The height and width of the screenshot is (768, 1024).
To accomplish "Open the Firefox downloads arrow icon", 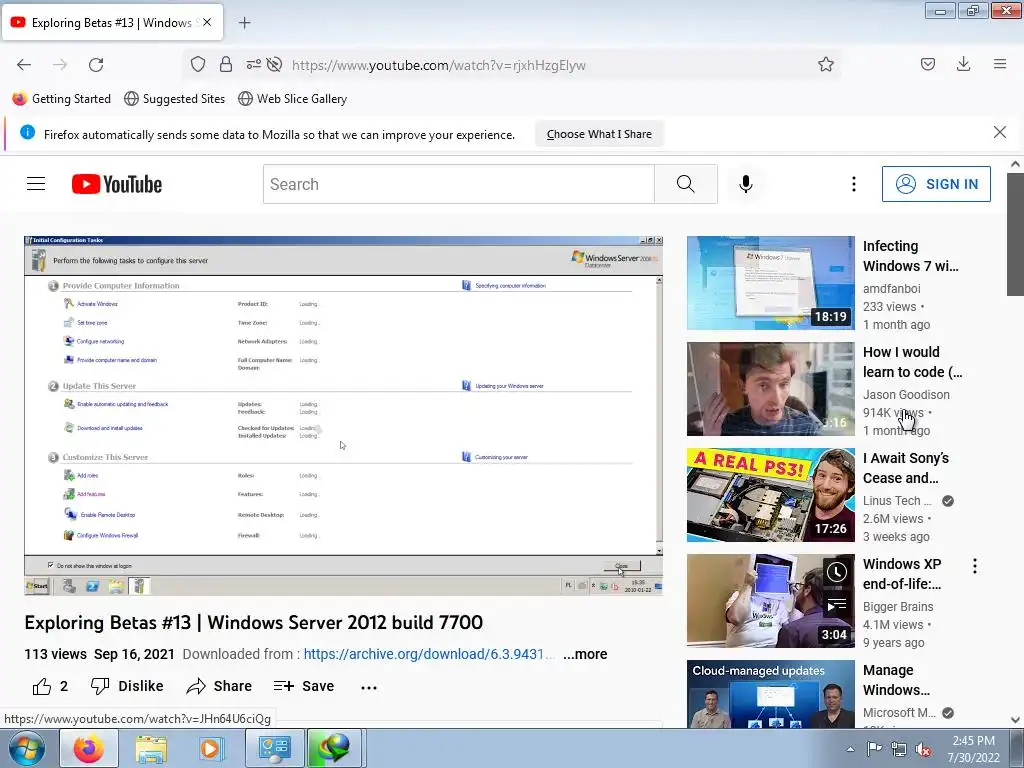I will tap(963, 64).
